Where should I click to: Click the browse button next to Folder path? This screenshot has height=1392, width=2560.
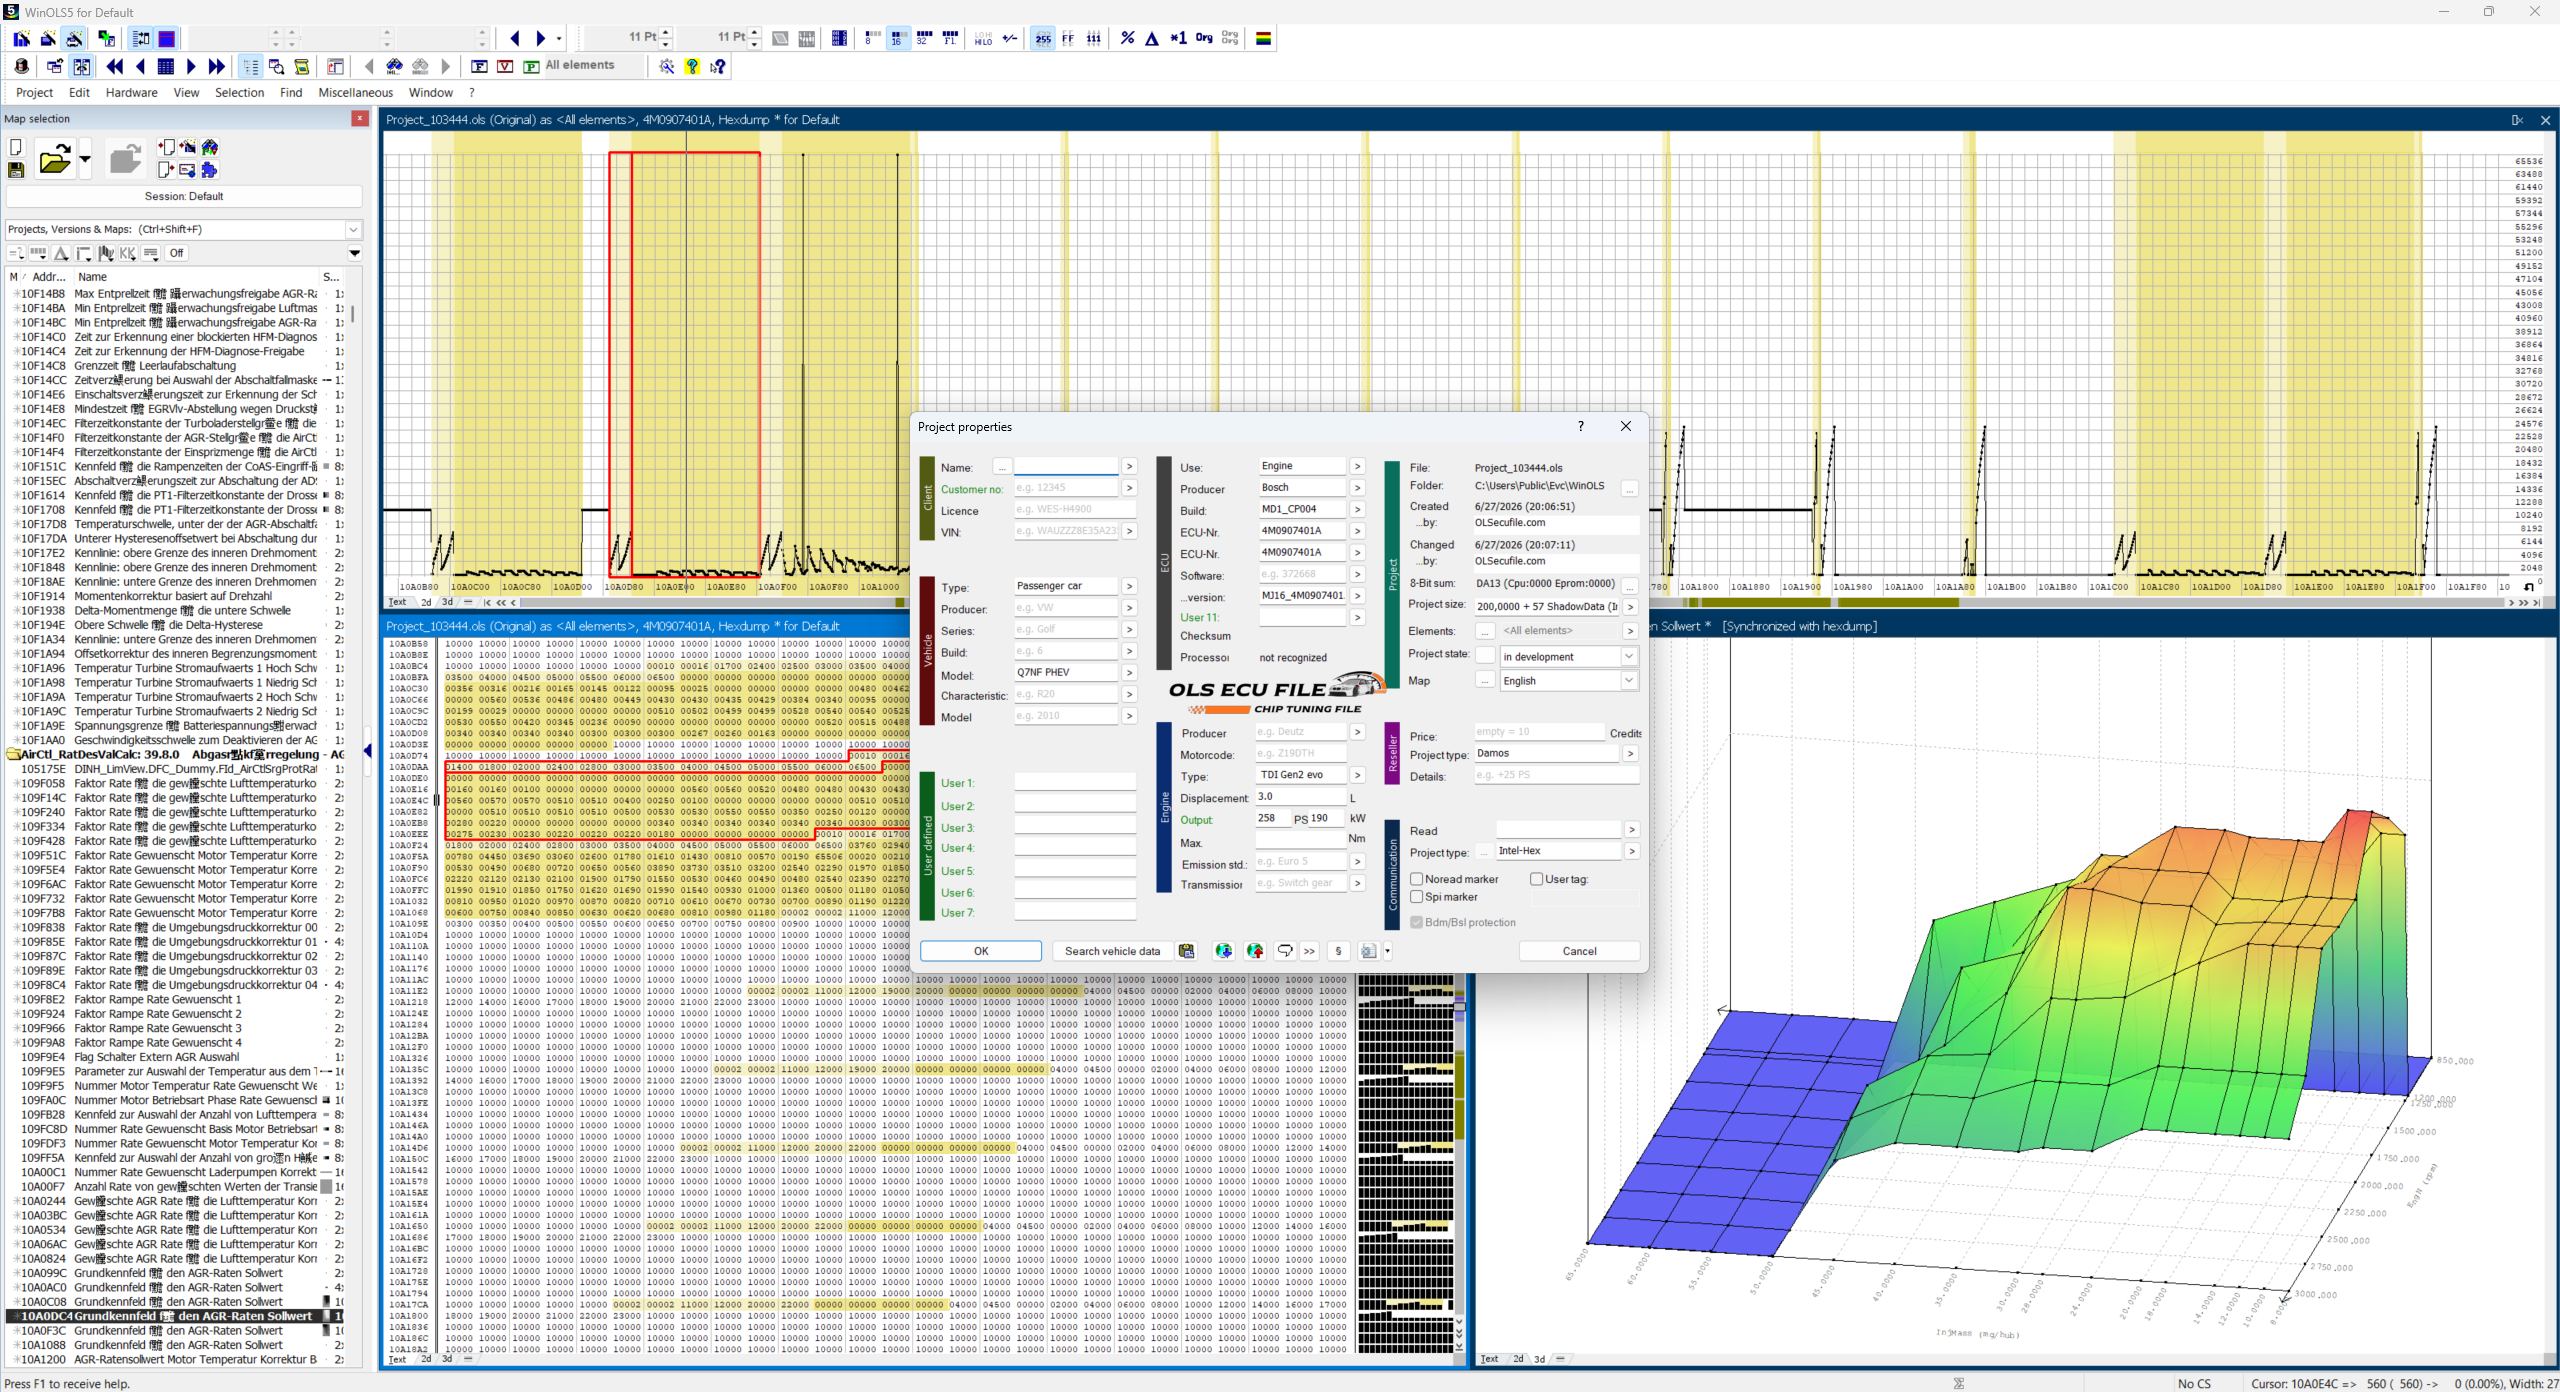pos(1630,488)
